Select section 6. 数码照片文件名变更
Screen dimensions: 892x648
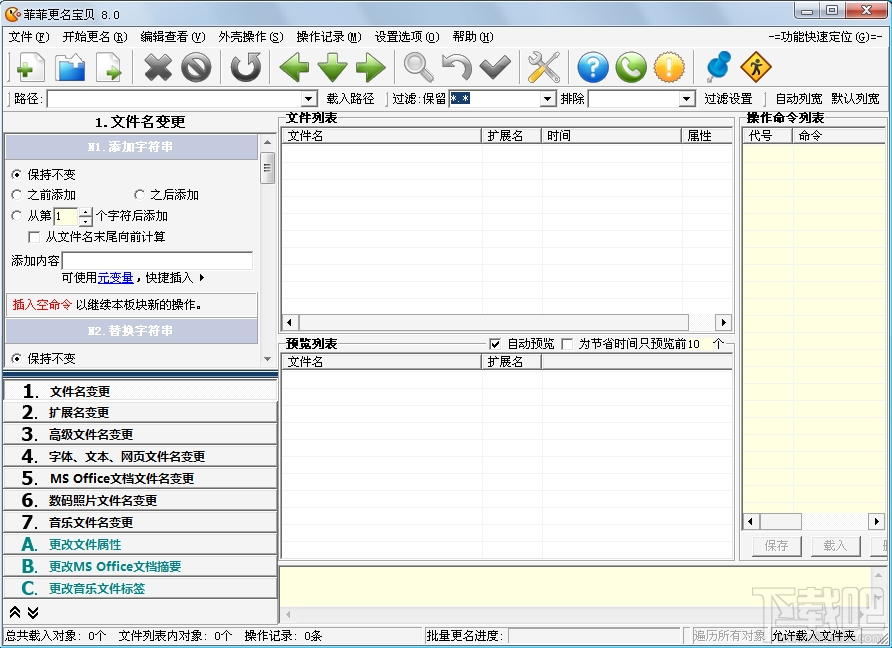pyautogui.click(x=140, y=500)
